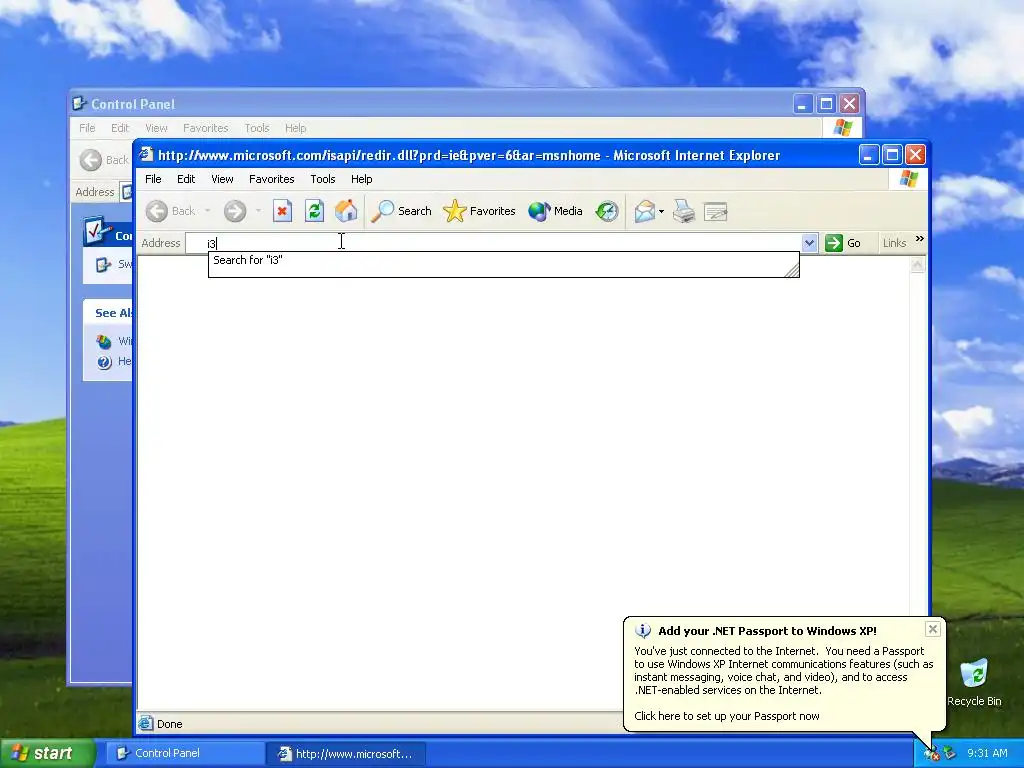
Task: Select the Recycle Bin desktop icon
Action: [x=974, y=682]
